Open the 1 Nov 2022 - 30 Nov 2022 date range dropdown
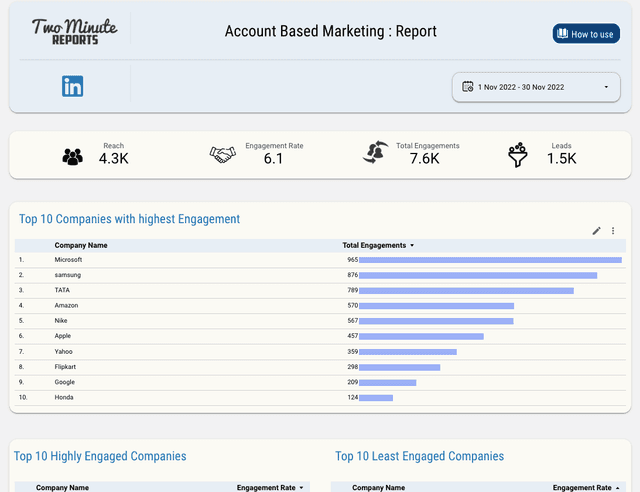The width and height of the screenshot is (640, 492). click(x=536, y=87)
